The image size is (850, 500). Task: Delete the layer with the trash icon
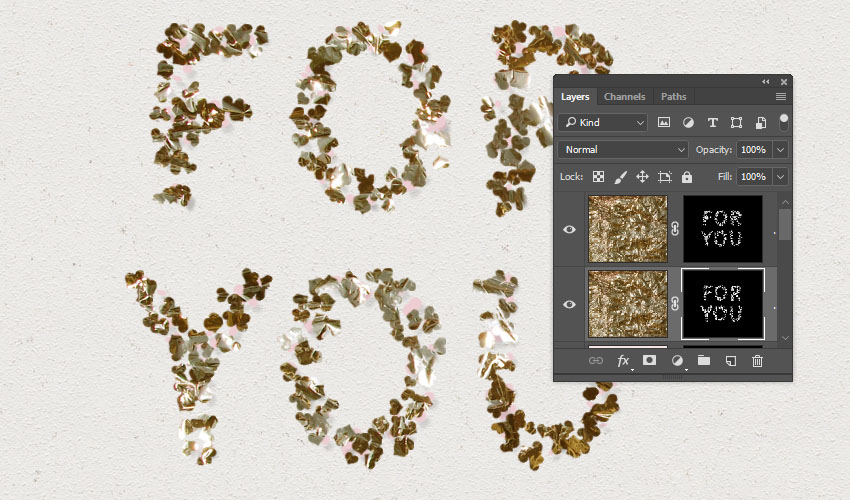coord(757,361)
